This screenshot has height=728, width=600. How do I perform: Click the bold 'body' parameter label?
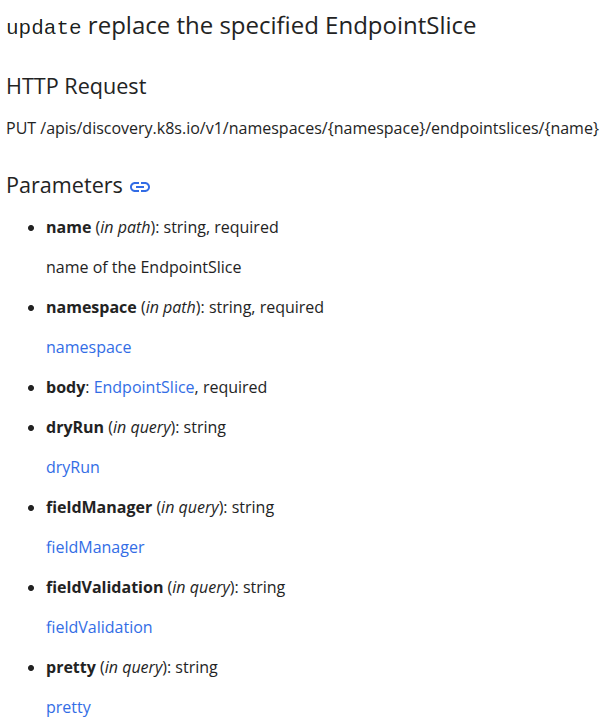[65, 387]
